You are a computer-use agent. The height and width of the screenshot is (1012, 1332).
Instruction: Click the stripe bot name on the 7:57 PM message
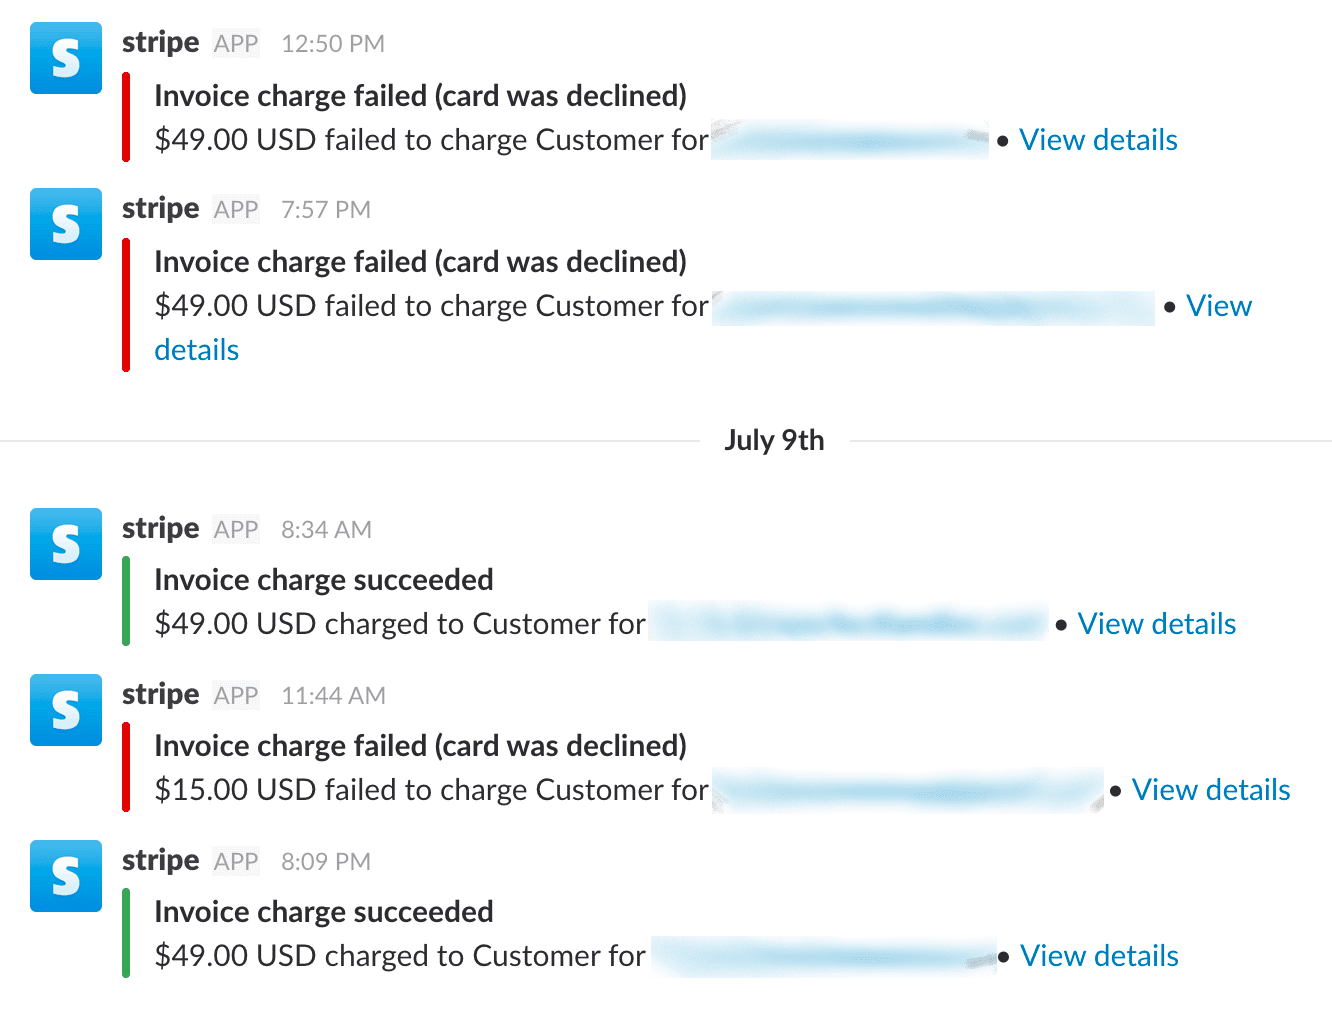click(x=160, y=207)
